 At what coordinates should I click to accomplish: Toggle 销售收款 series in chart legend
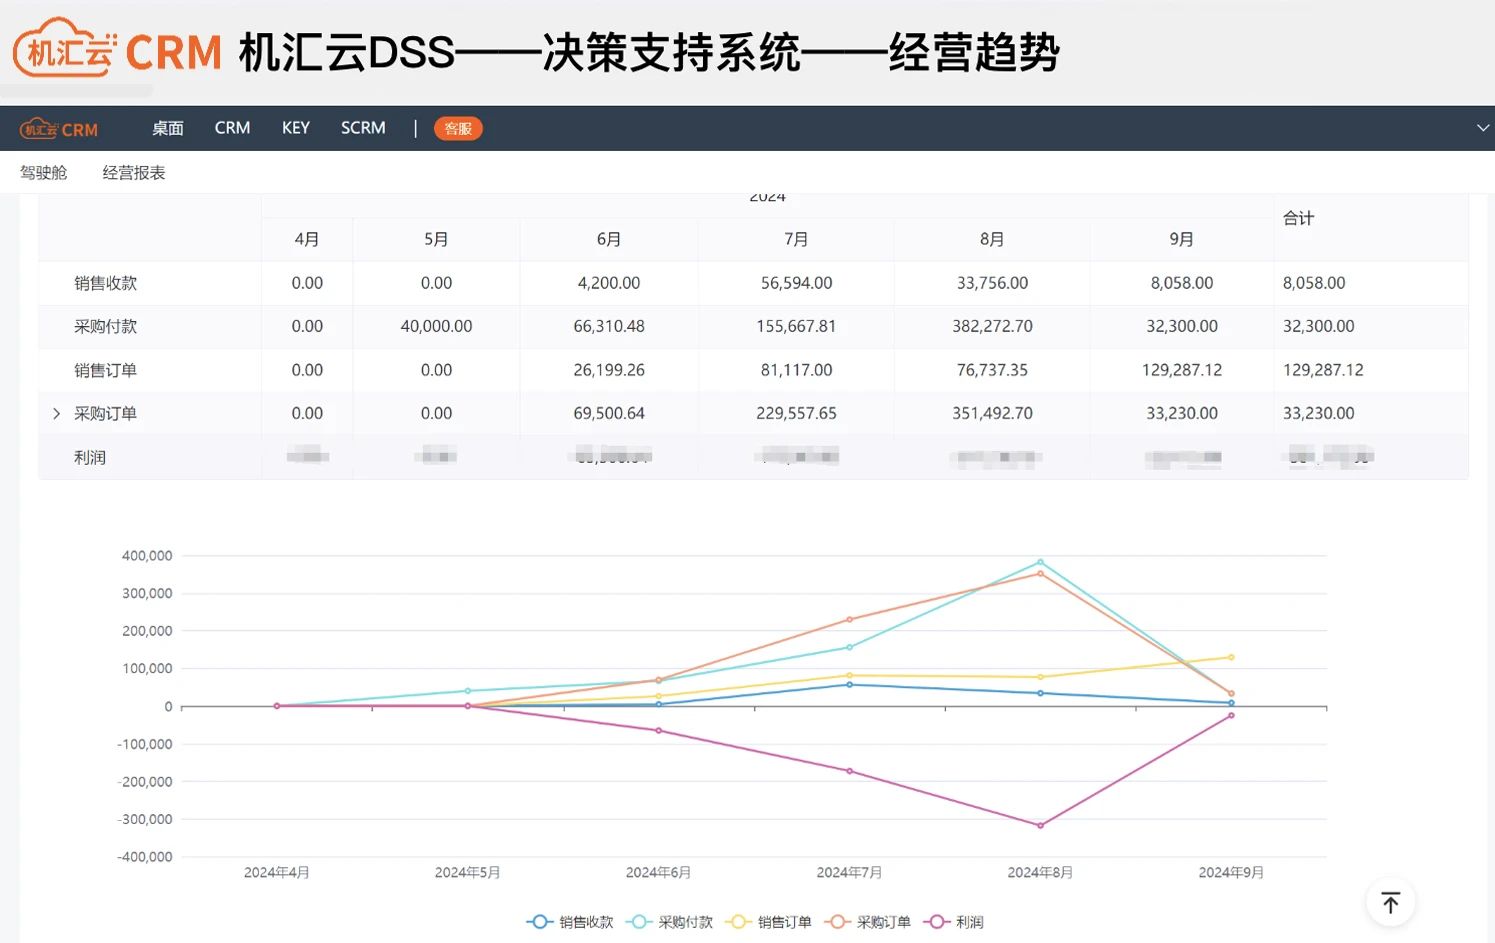(570, 922)
